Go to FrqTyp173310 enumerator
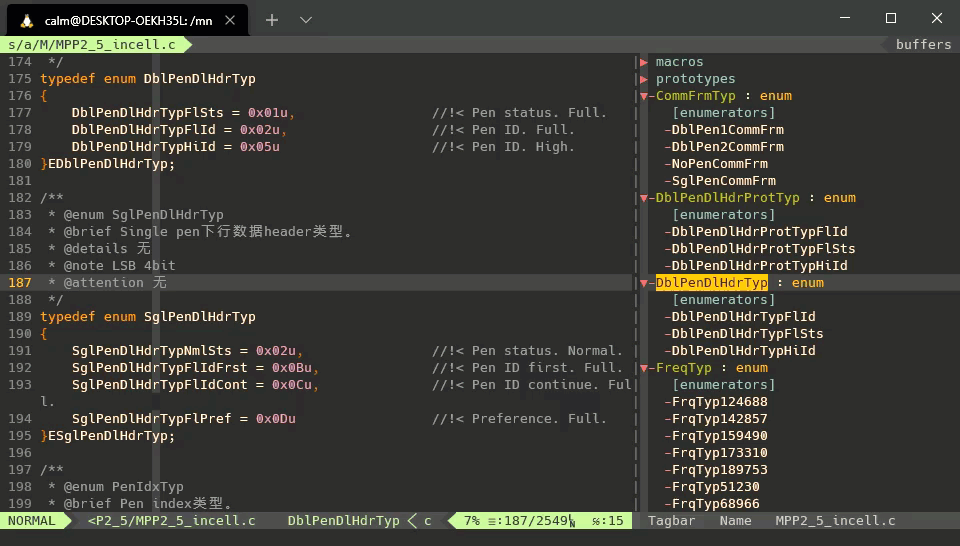Image resolution: width=960 pixels, height=546 pixels. pyautogui.click(x=719, y=454)
